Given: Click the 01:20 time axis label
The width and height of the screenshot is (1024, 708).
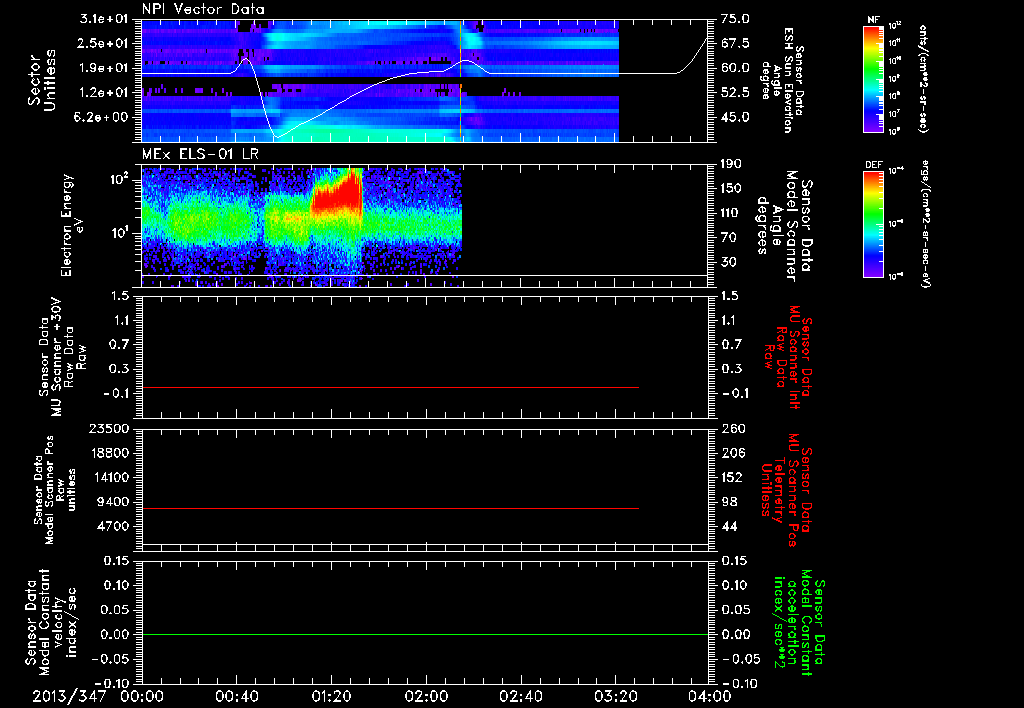Looking at the screenshot, I should 330,696.
